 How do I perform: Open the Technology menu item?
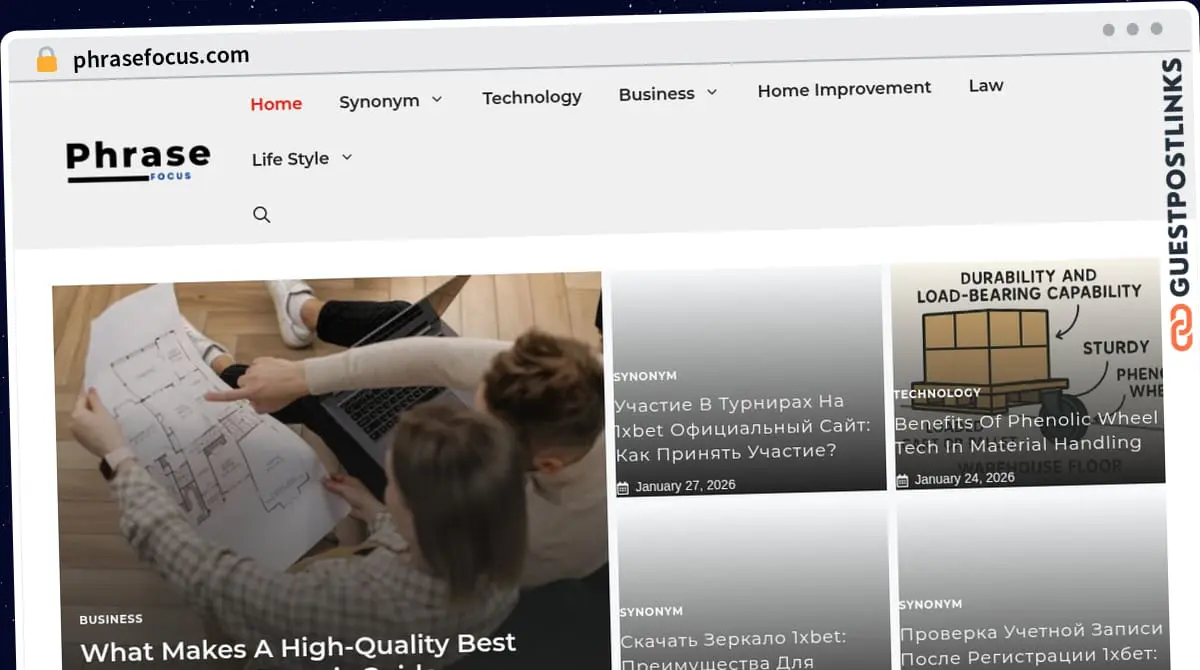(532, 97)
